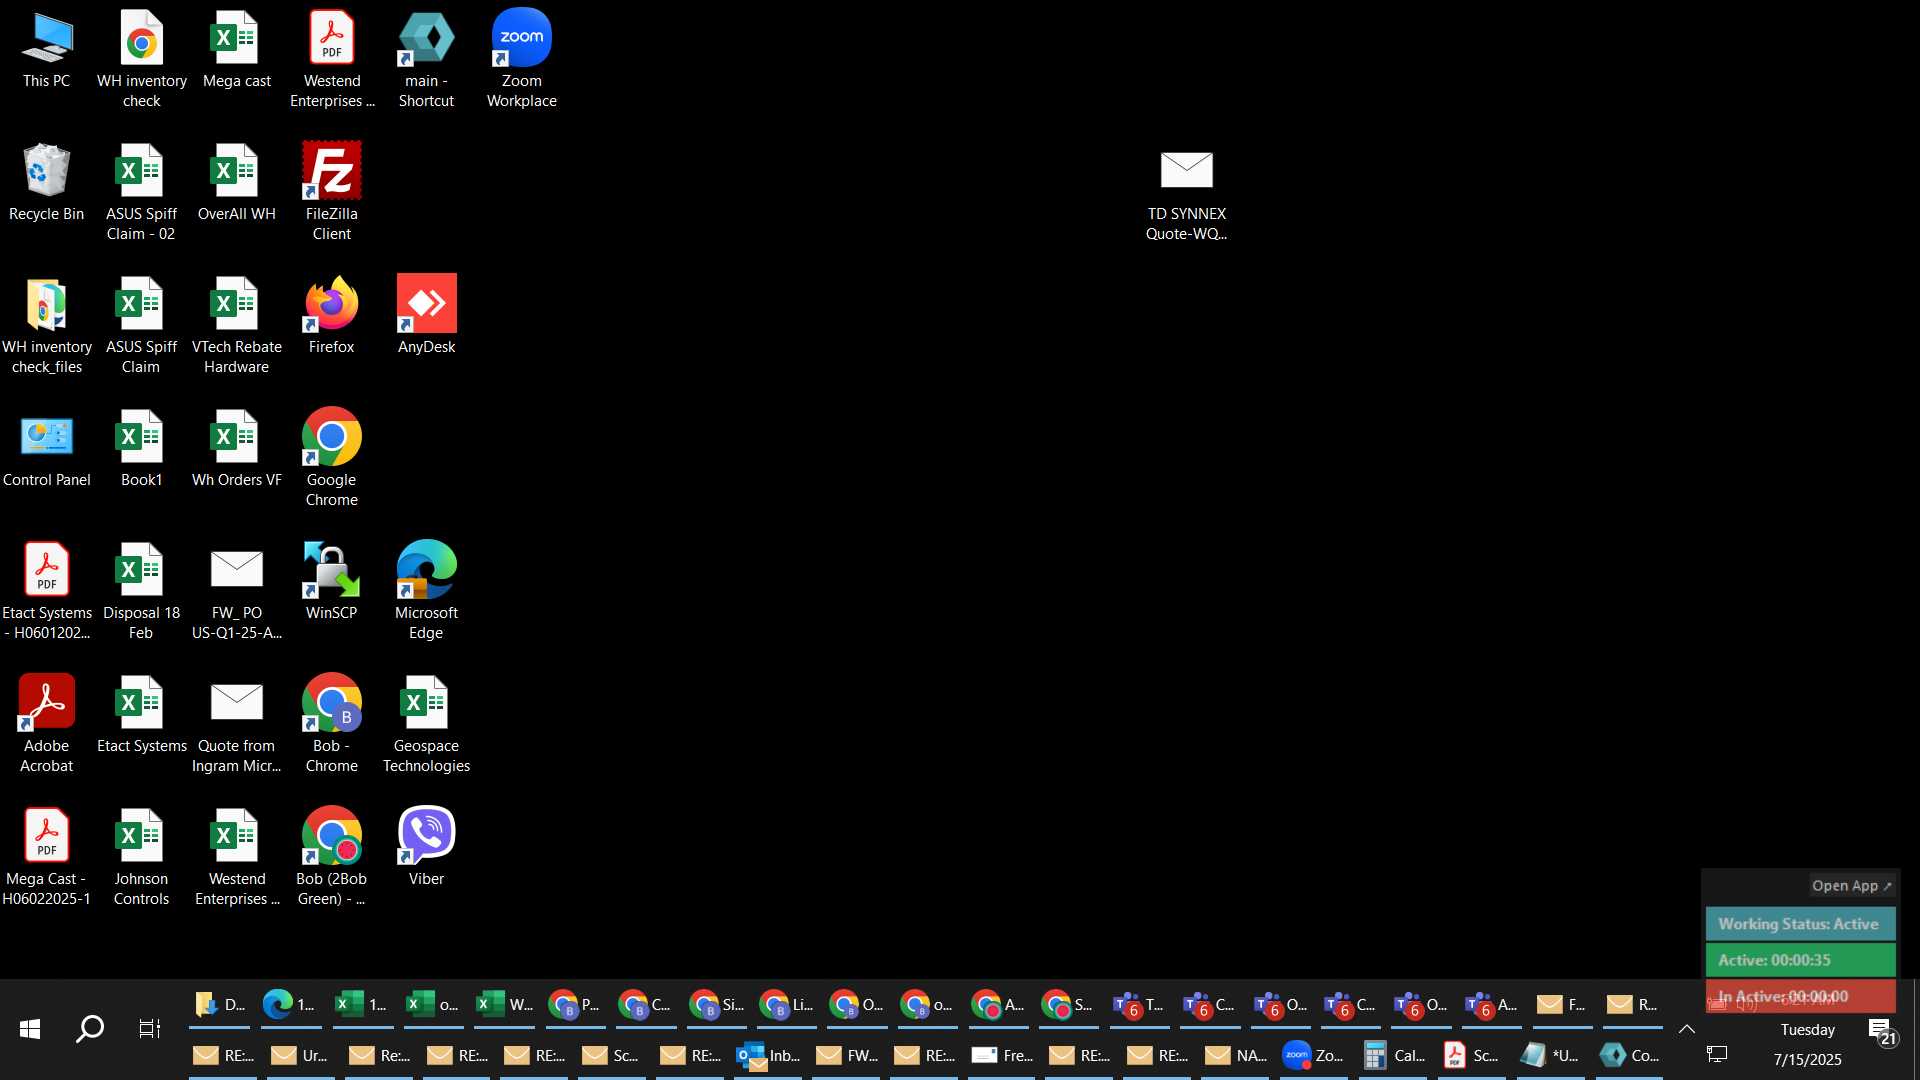The width and height of the screenshot is (1920, 1080).
Task: Switch to the email taskbar item NA...
Action: coord(1236,1056)
